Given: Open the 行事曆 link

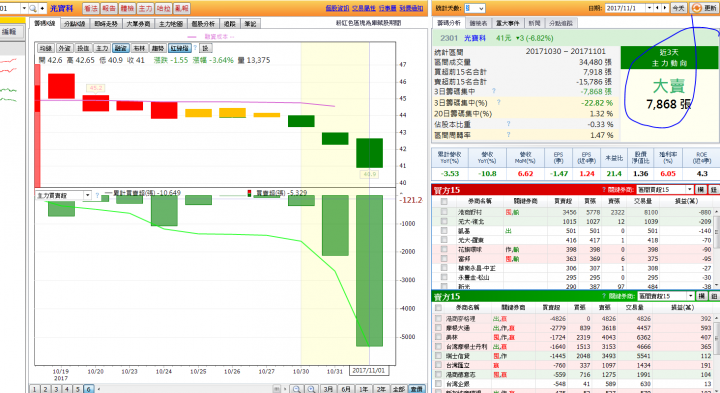Looking at the screenshot, I should click(x=388, y=8).
